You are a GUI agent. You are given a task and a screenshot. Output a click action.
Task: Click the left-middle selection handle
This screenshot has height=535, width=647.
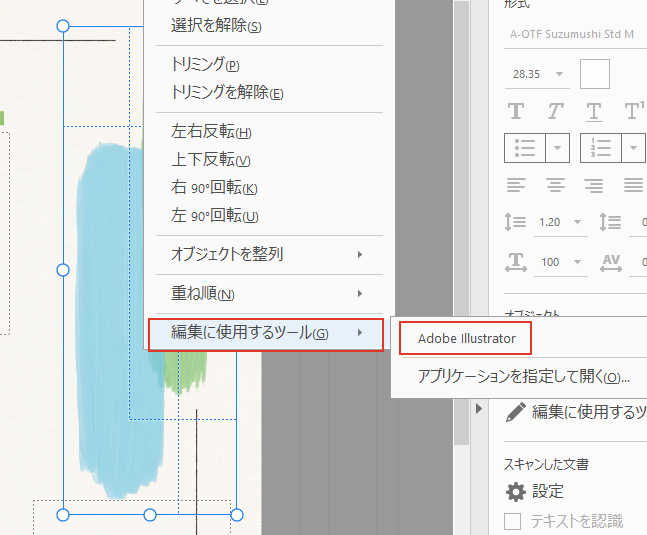(x=63, y=270)
